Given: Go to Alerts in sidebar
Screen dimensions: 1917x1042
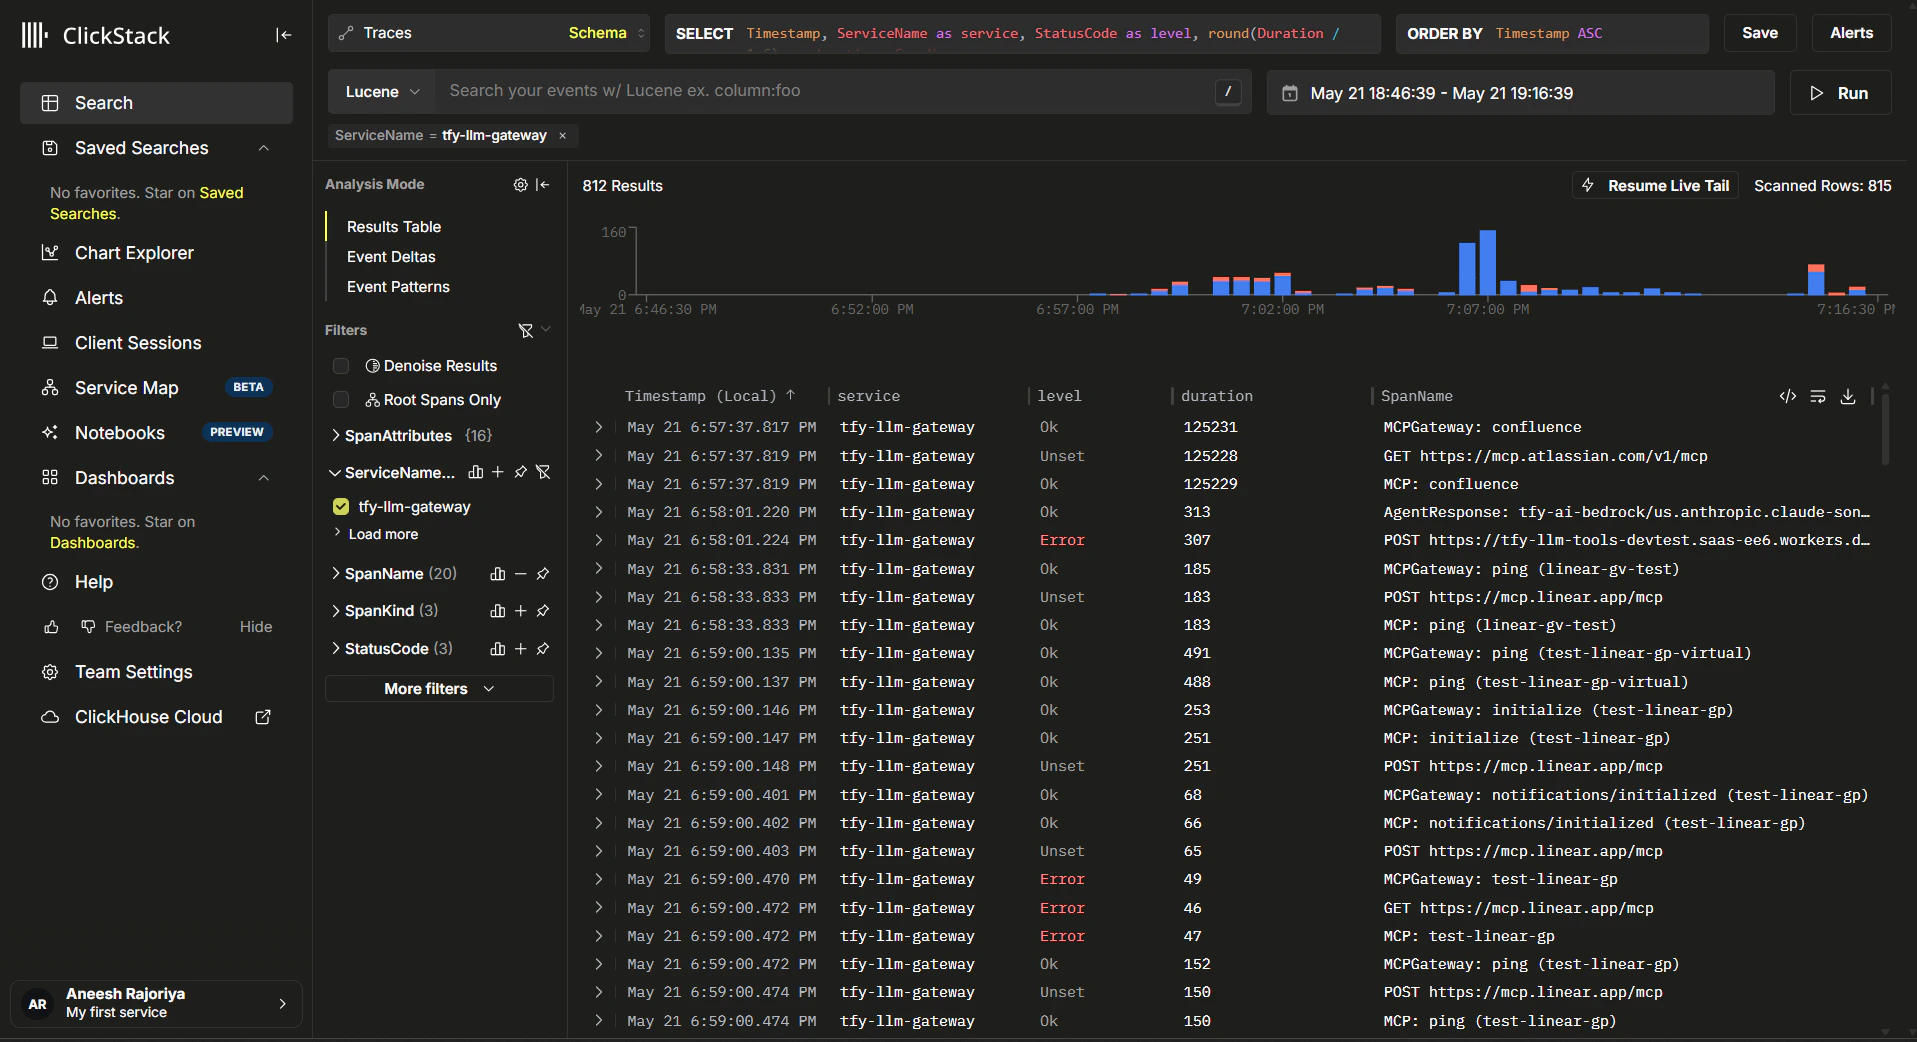Looking at the screenshot, I should pyautogui.click(x=99, y=298).
